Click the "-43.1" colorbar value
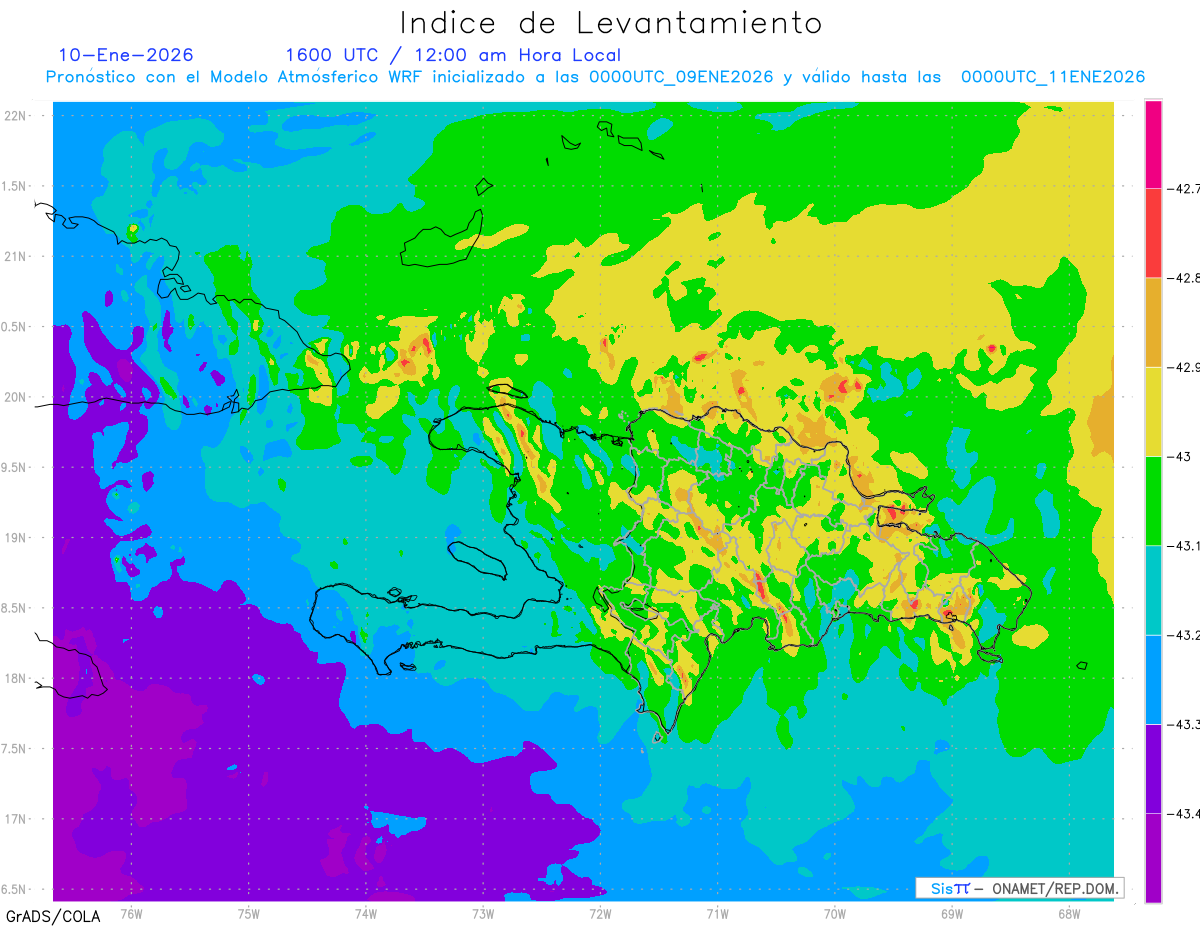 1183,546
